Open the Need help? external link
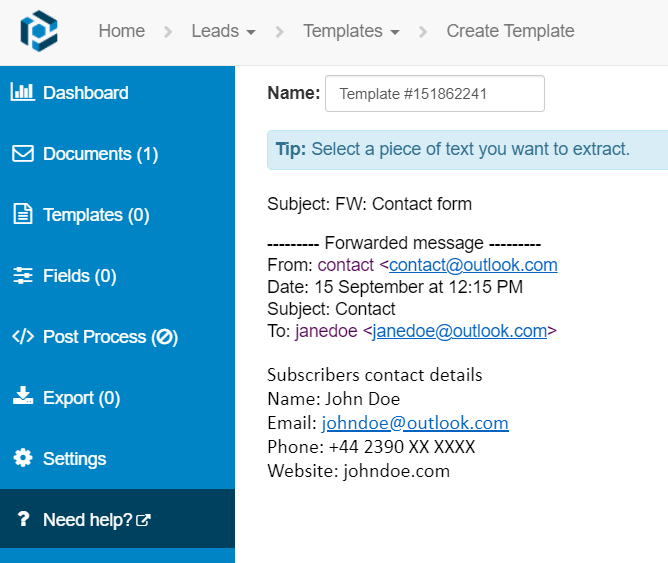This screenshot has height=563, width=668. point(97,520)
